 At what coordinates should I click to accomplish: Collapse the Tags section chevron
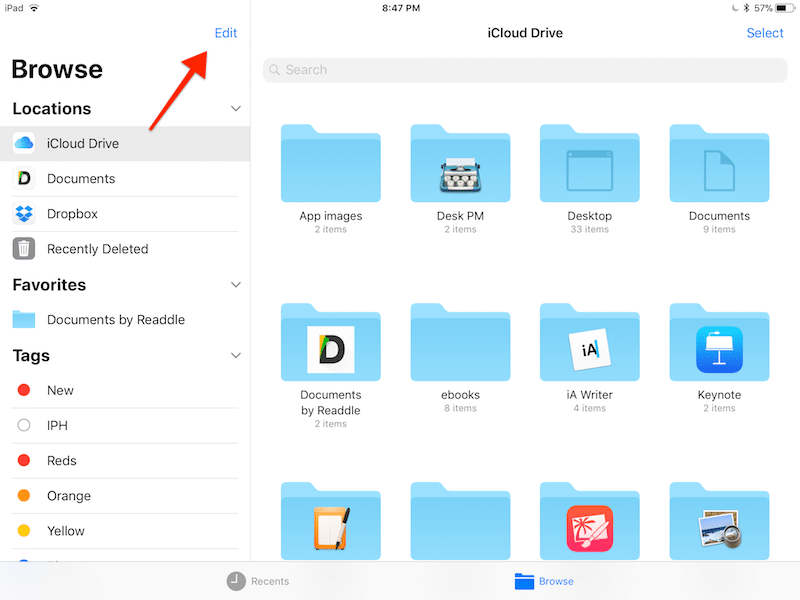pyautogui.click(x=236, y=356)
